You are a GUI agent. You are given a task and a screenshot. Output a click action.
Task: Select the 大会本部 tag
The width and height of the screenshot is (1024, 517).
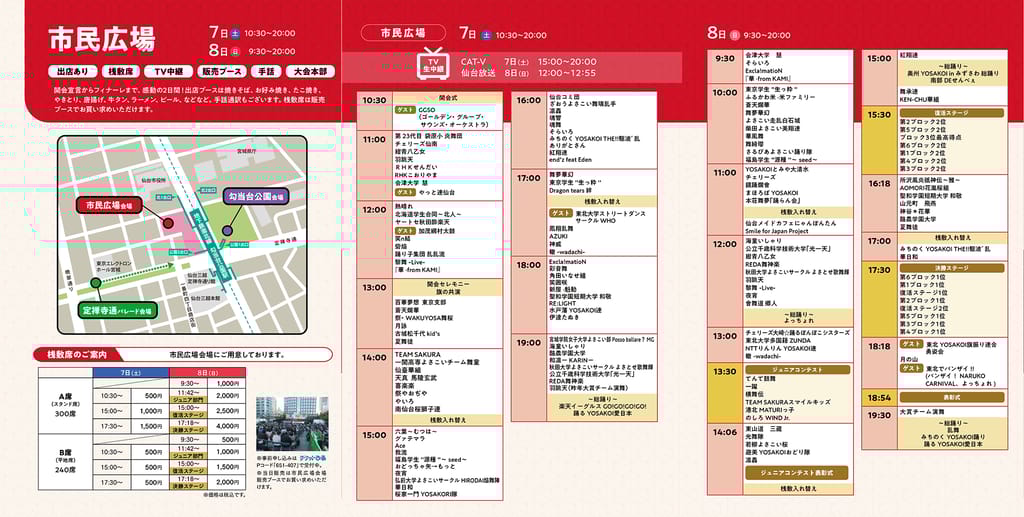(310, 71)
